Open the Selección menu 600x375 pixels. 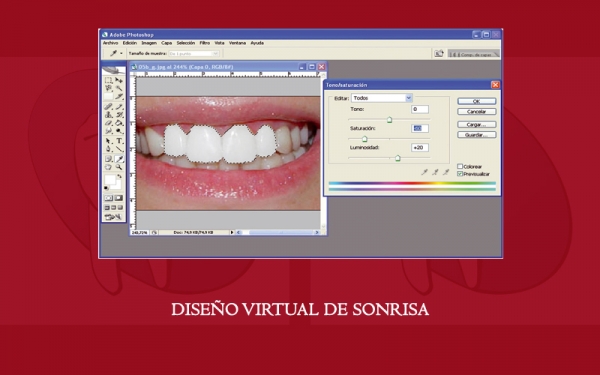point(186,43)
